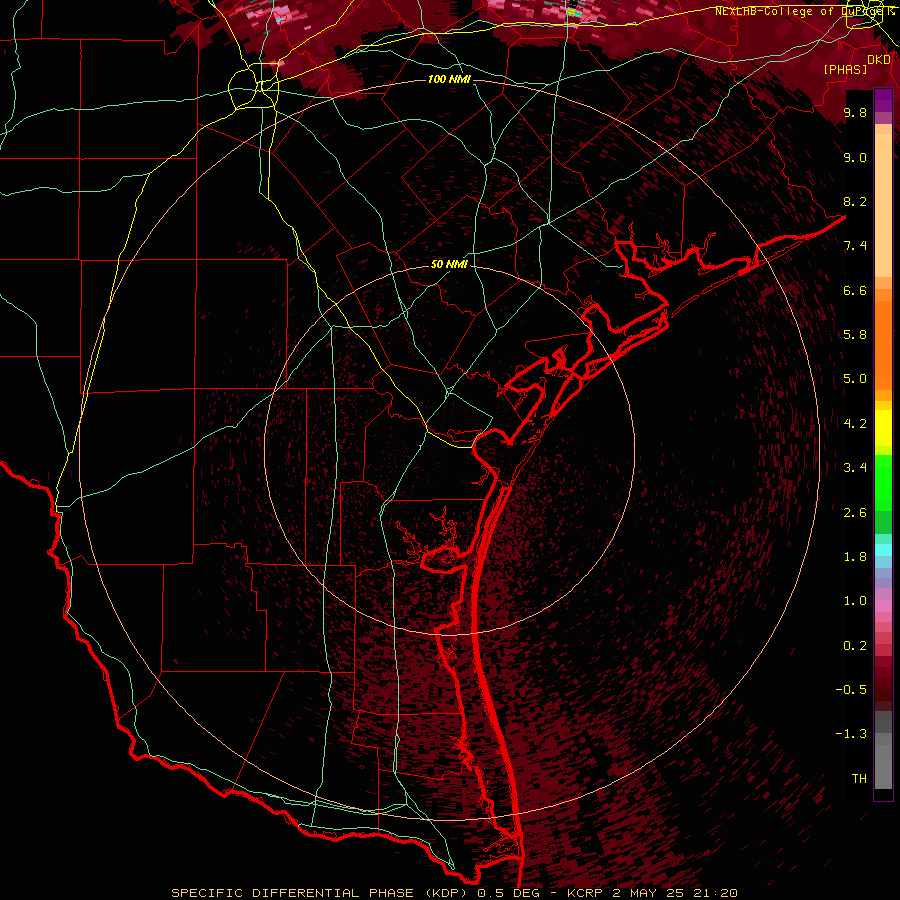Screen dimensions: 900x900
Task: Click the "KCRP" radar site identifier in caption
Action: [585, 893]
